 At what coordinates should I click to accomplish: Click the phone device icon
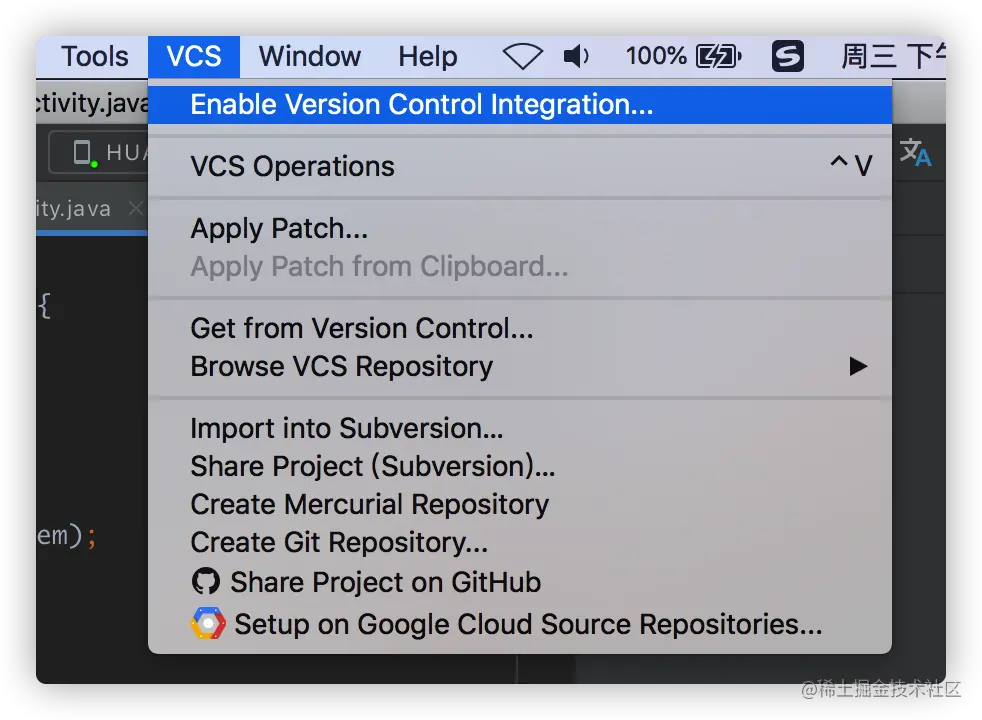pos(83,153)
